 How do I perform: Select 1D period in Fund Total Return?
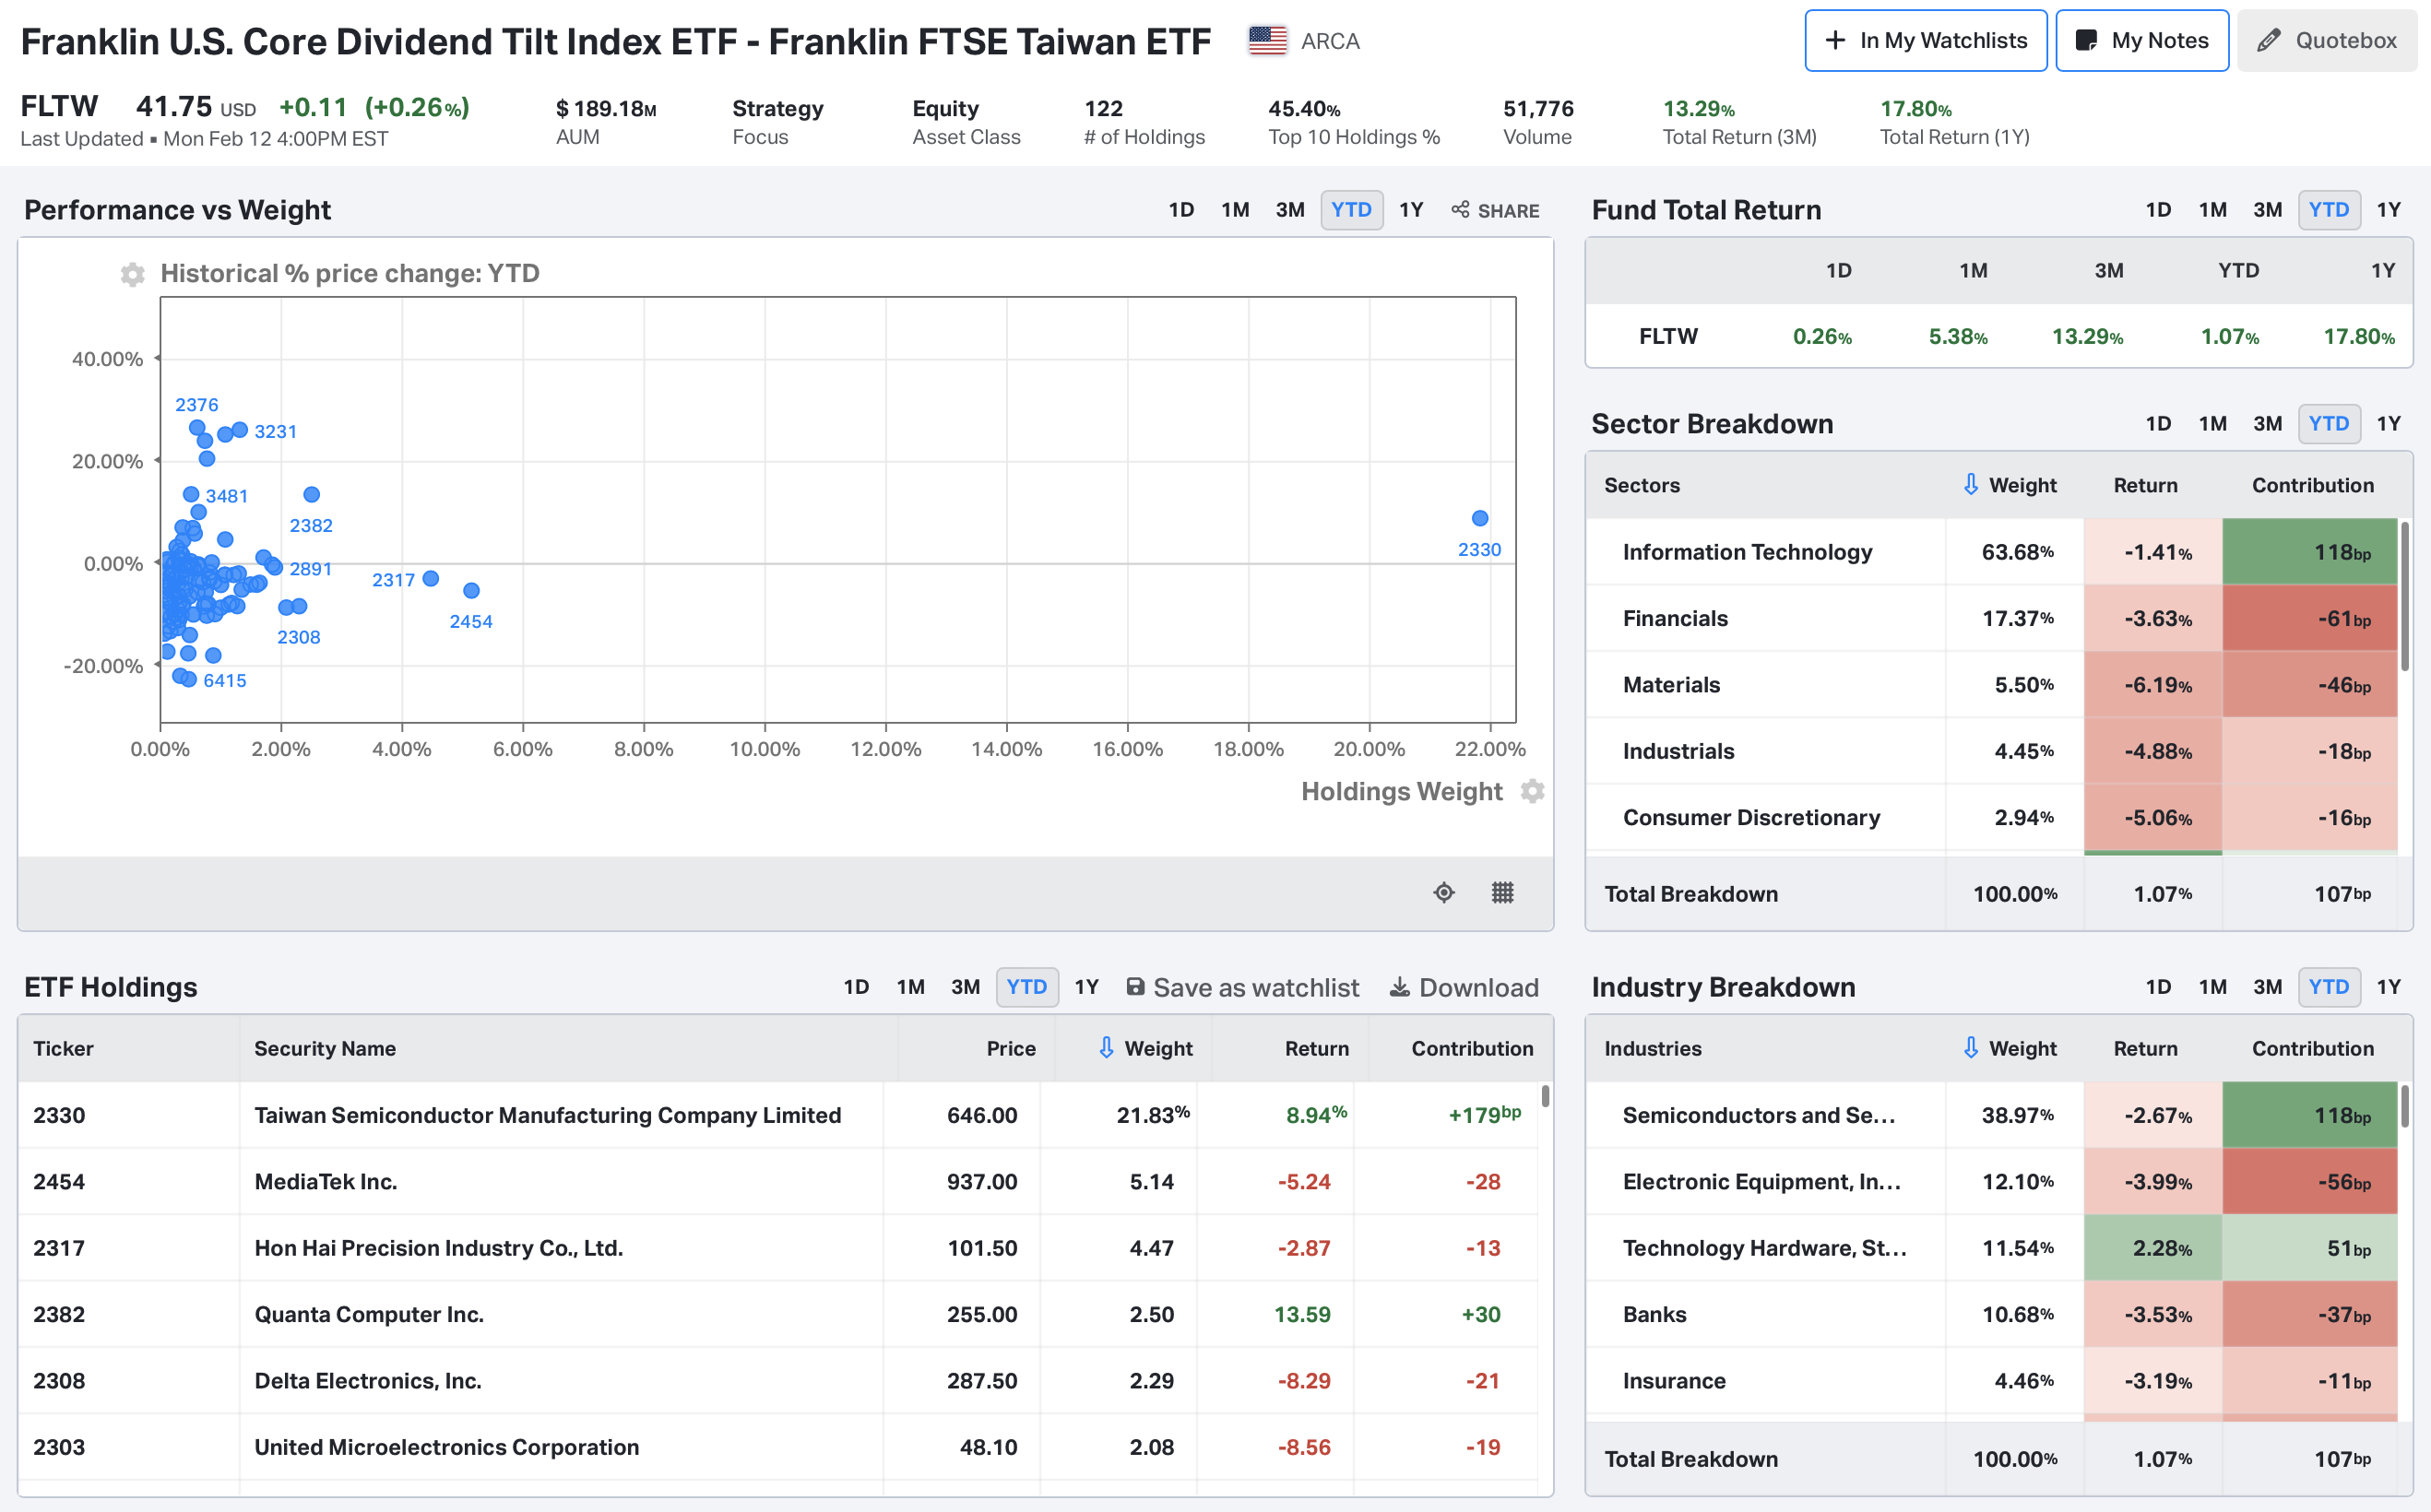(x=2158, y=210)
